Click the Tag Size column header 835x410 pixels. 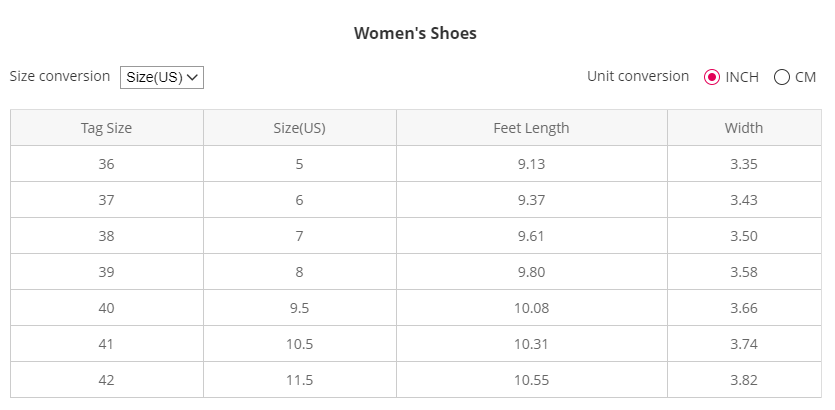click(106, 128)
